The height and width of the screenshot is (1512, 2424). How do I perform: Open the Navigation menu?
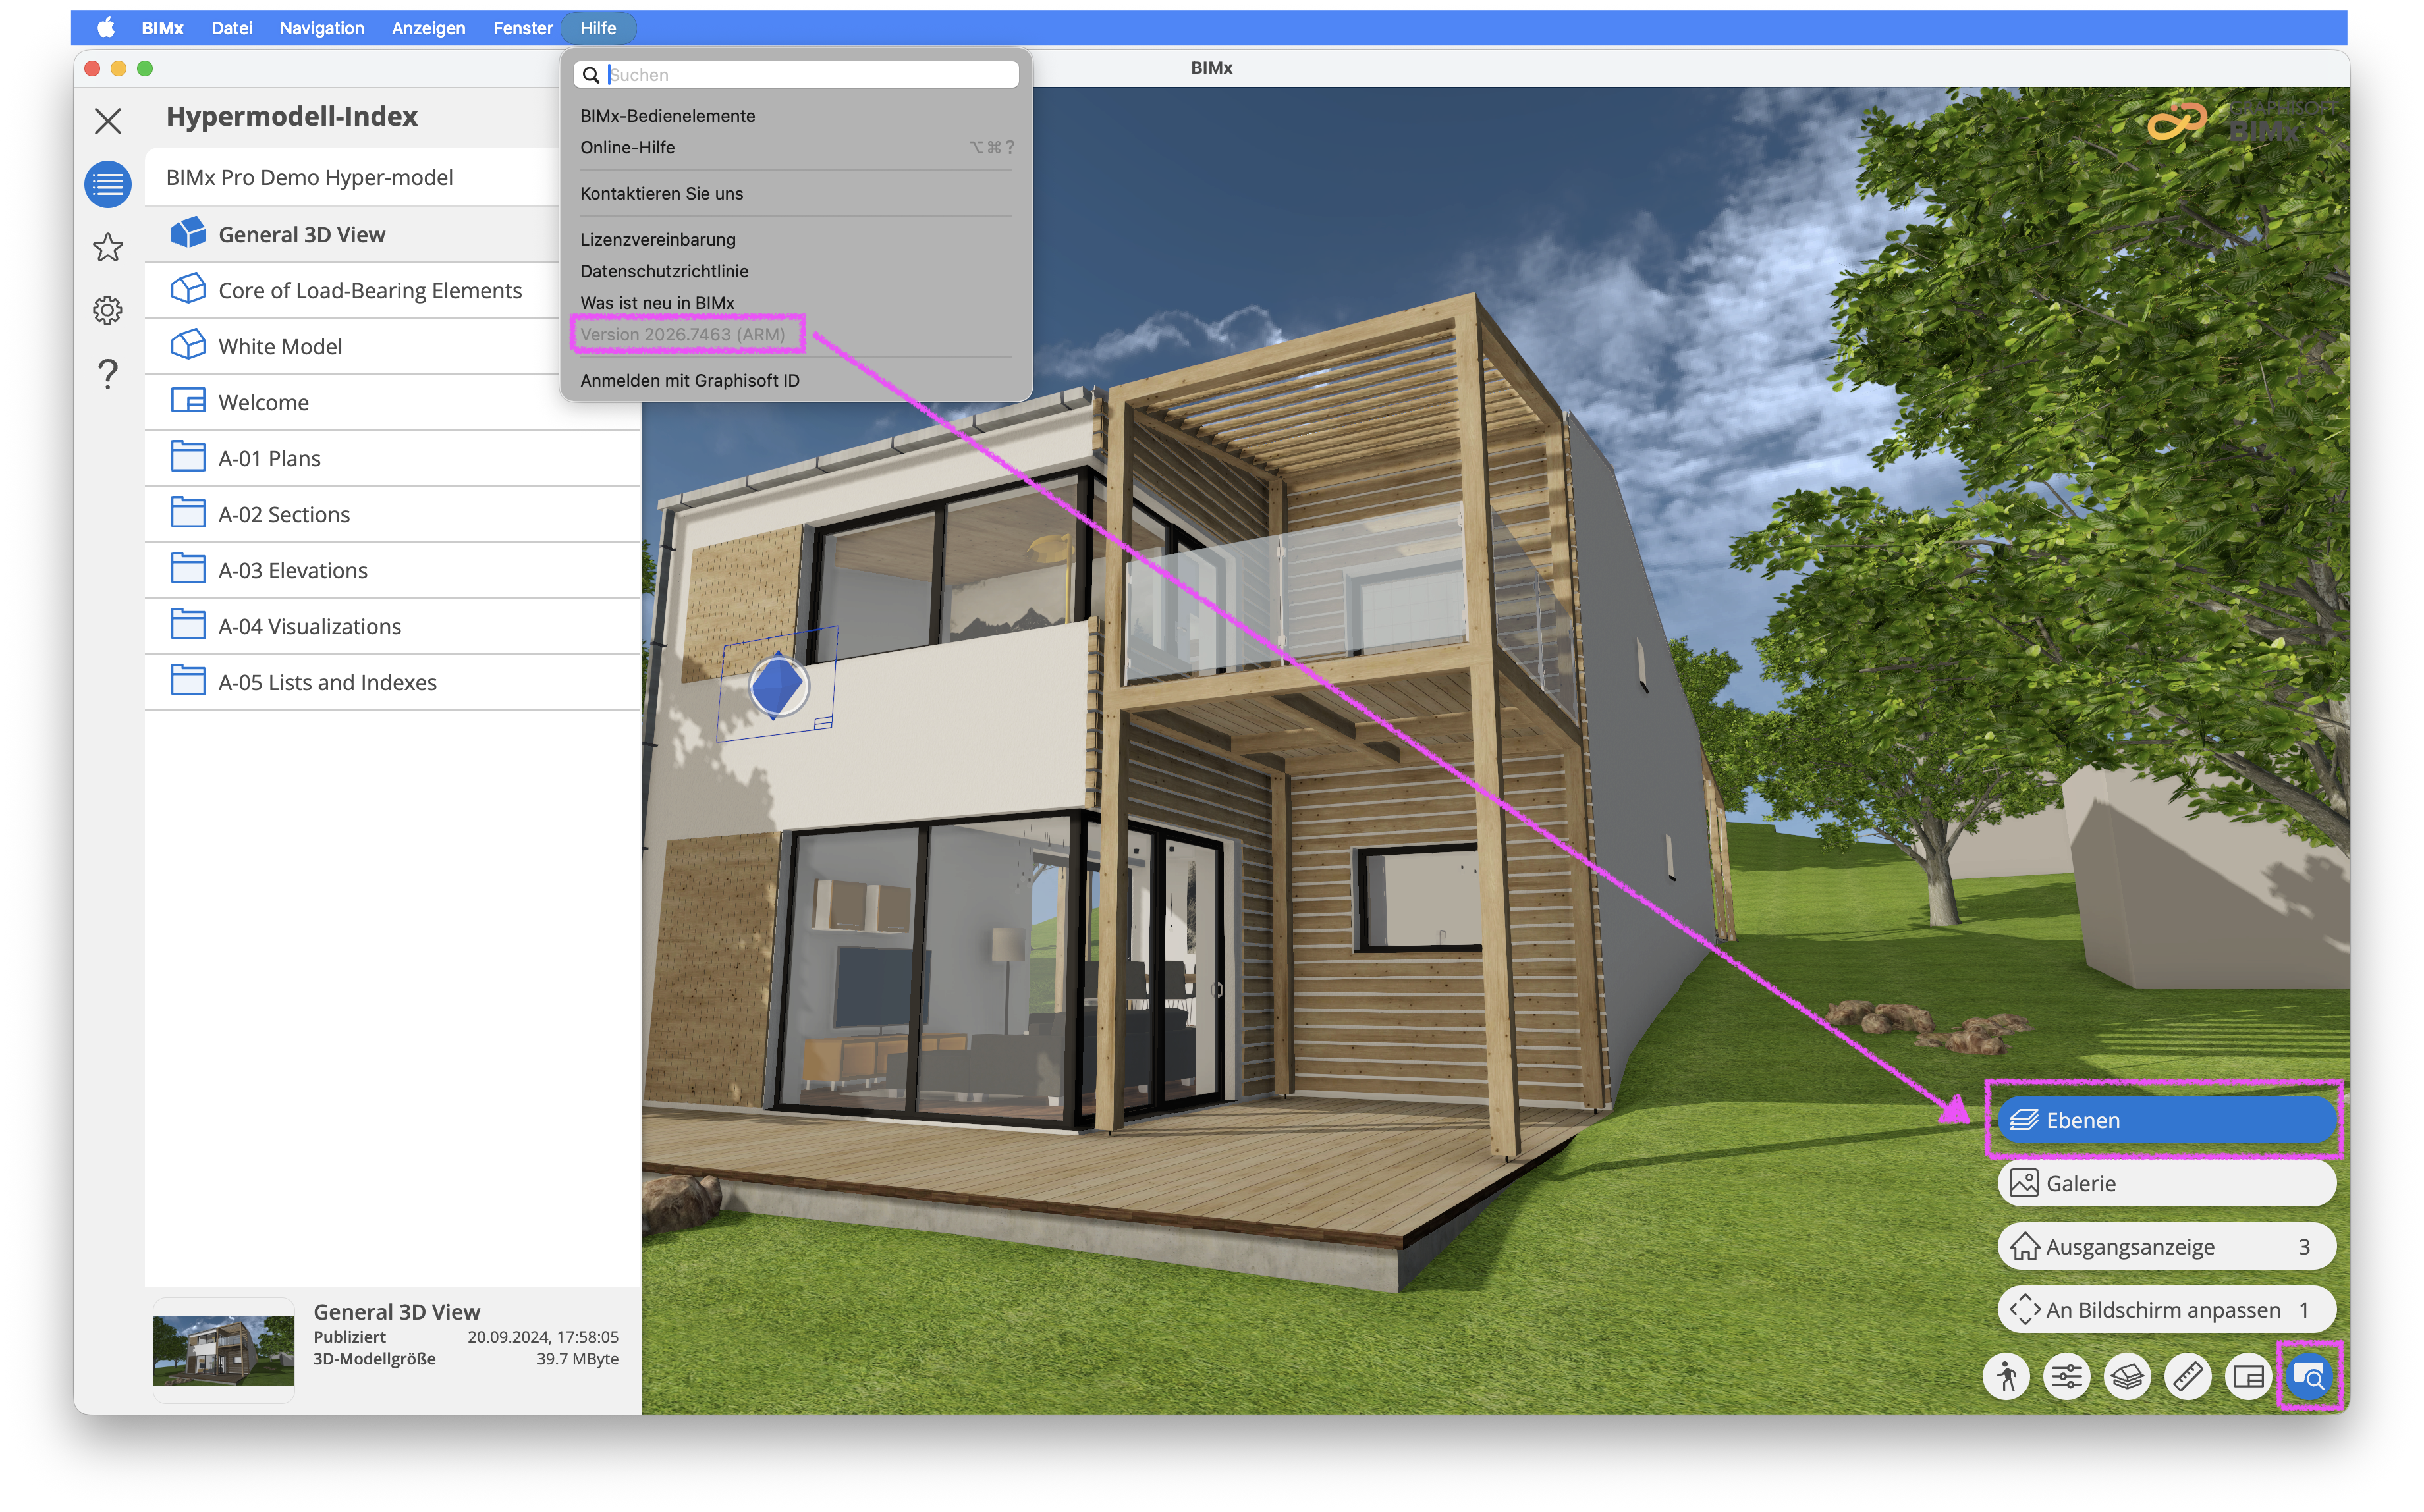322,28
